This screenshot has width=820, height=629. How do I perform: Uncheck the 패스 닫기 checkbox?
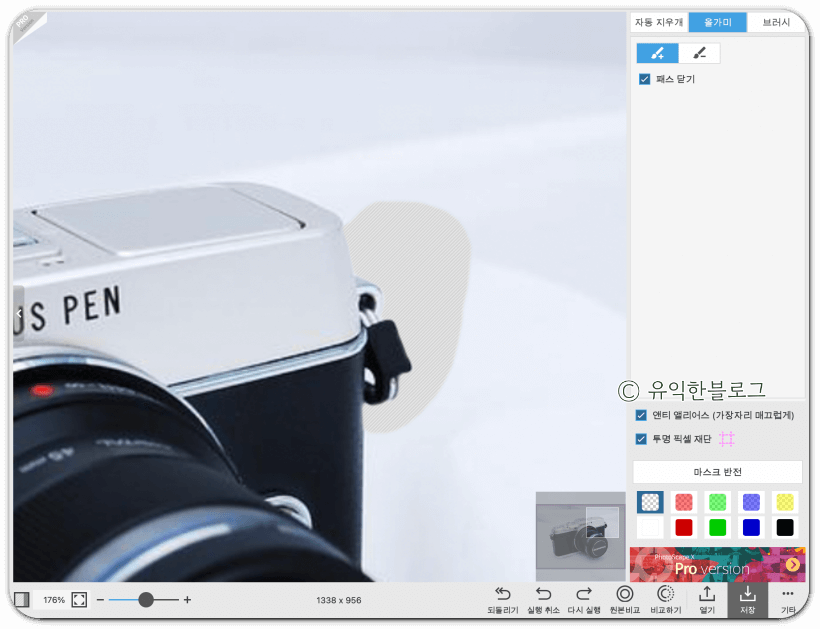(x=644, y=79)
